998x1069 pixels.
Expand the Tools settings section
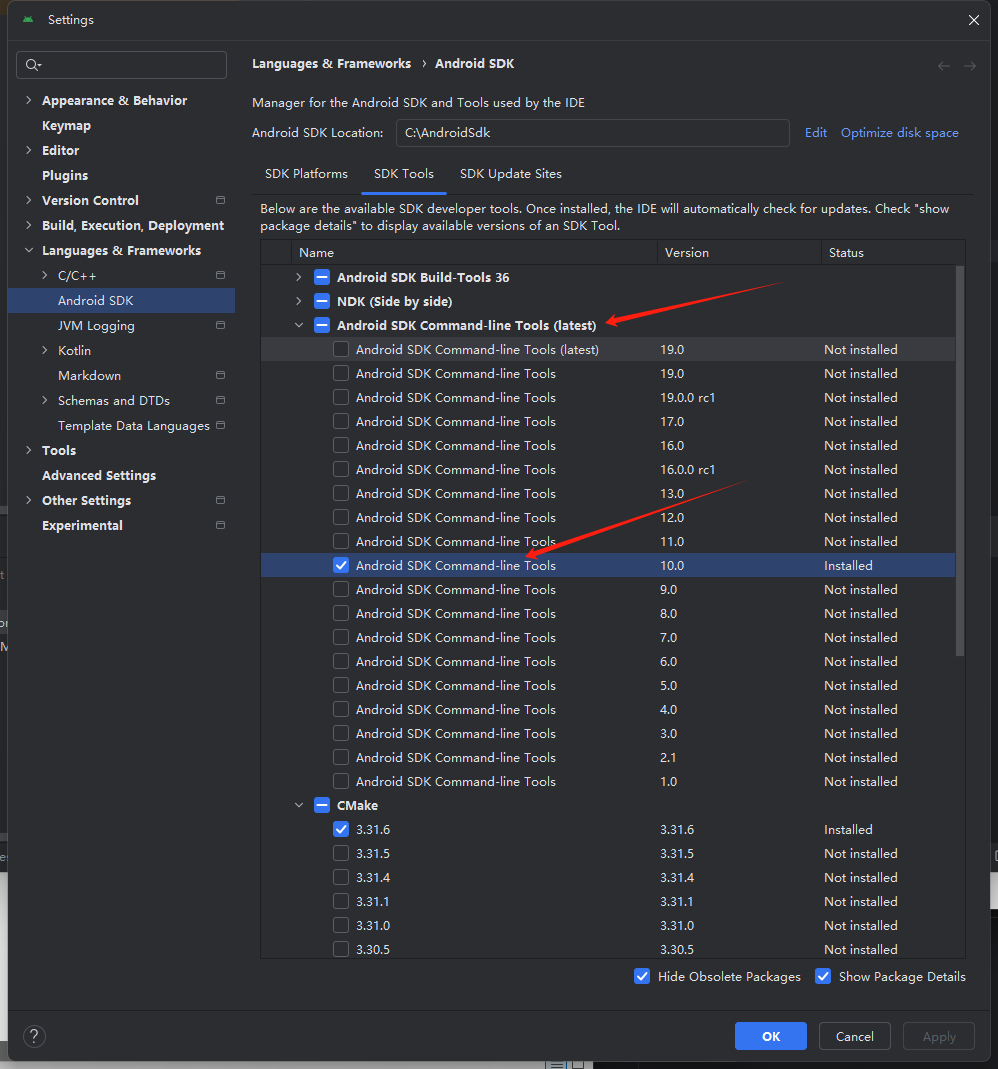pos(29,451)
